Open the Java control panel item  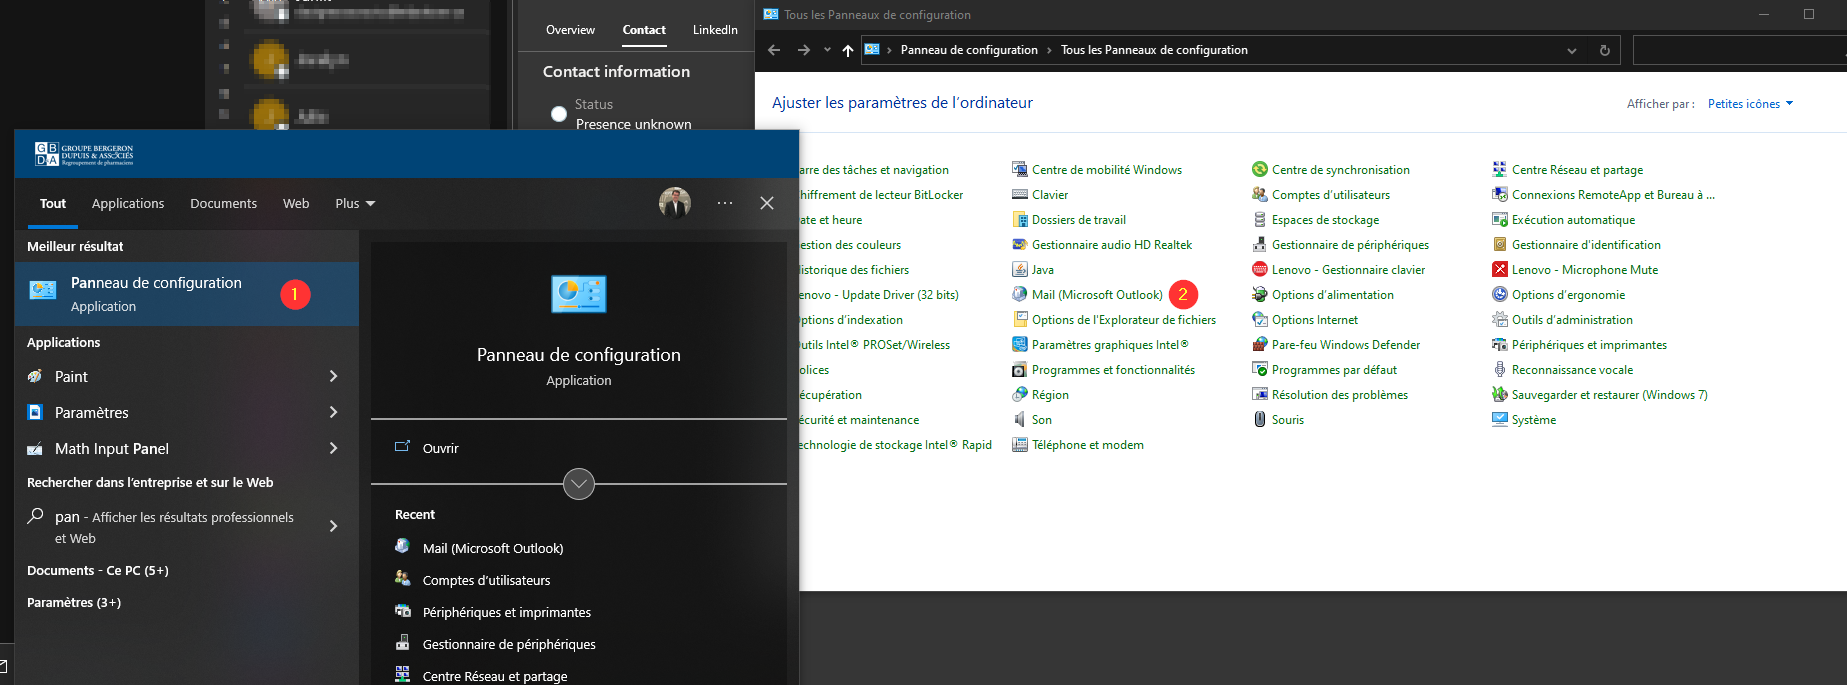[x=1033, y=270]
